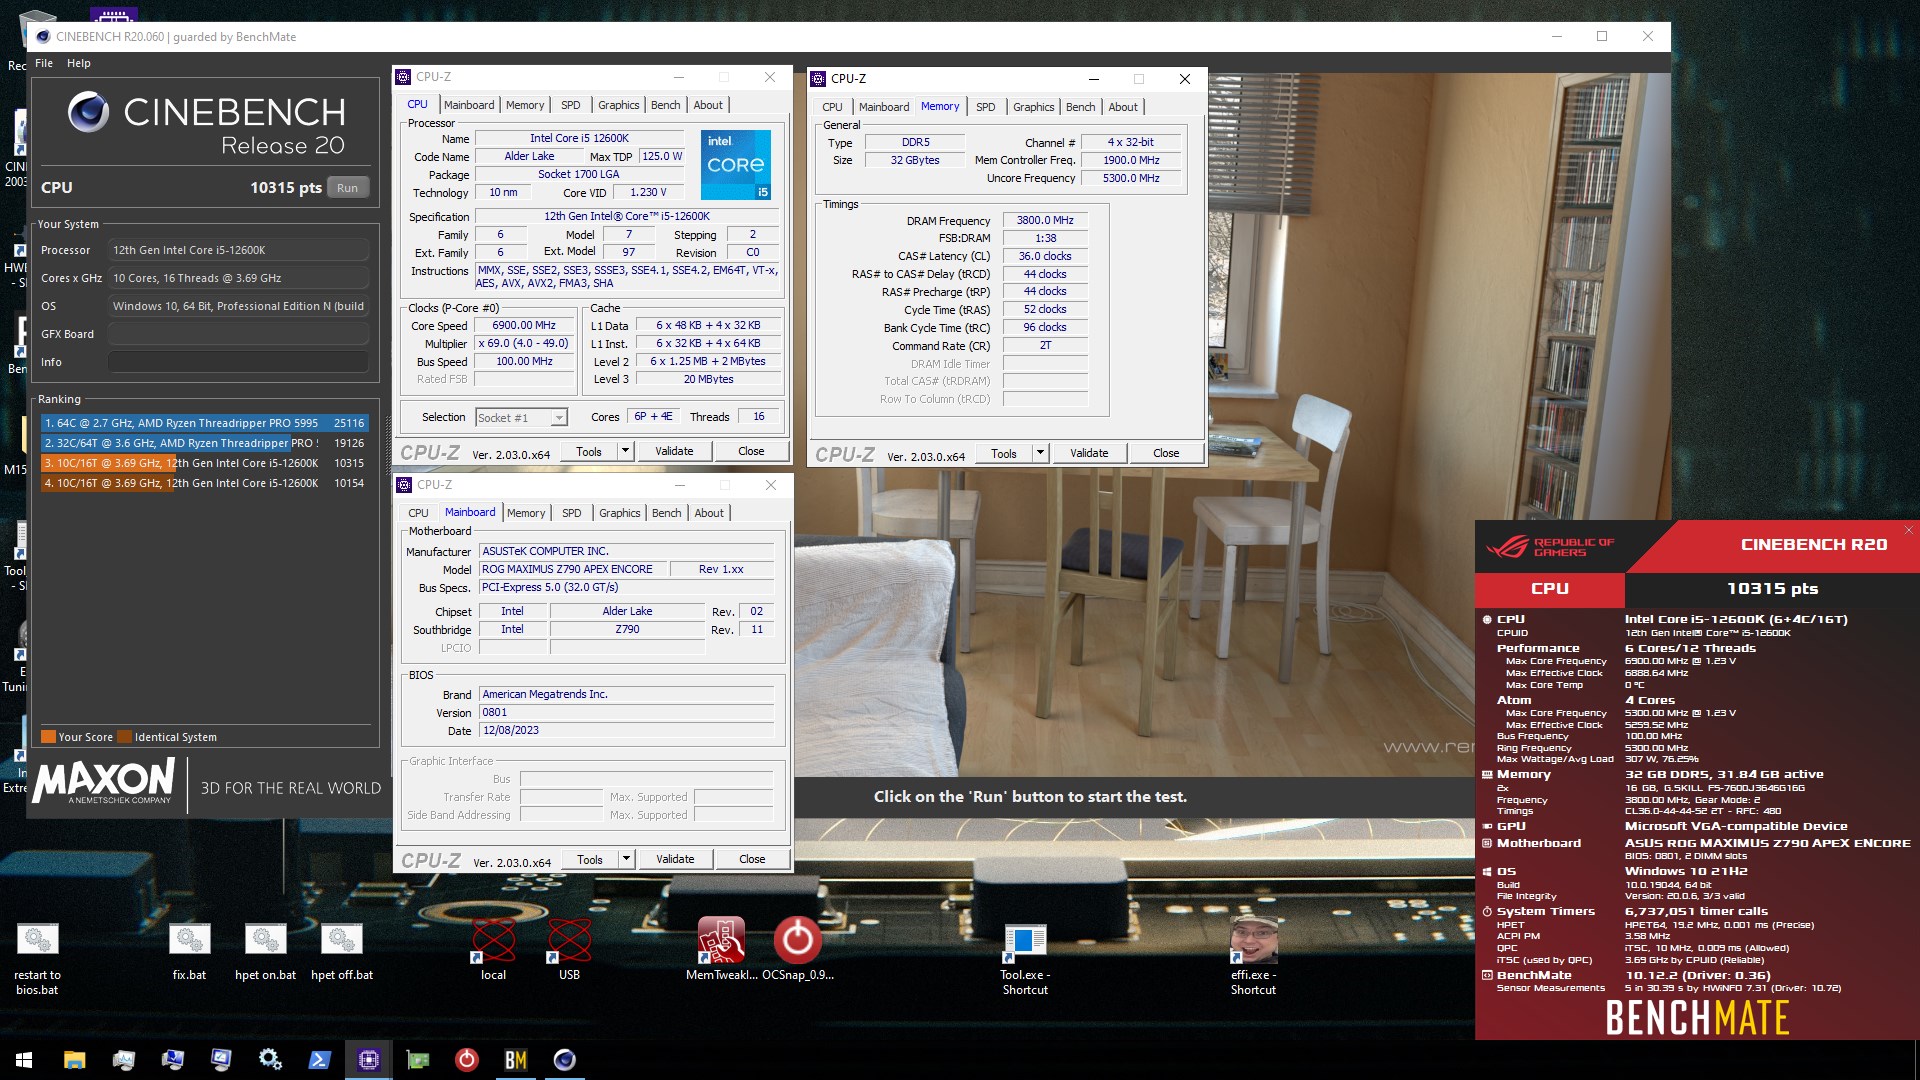This screenshot has height=1080, width=1920.
Task: Click Validate in the CPU-Z CPU window
Action: 674,451
